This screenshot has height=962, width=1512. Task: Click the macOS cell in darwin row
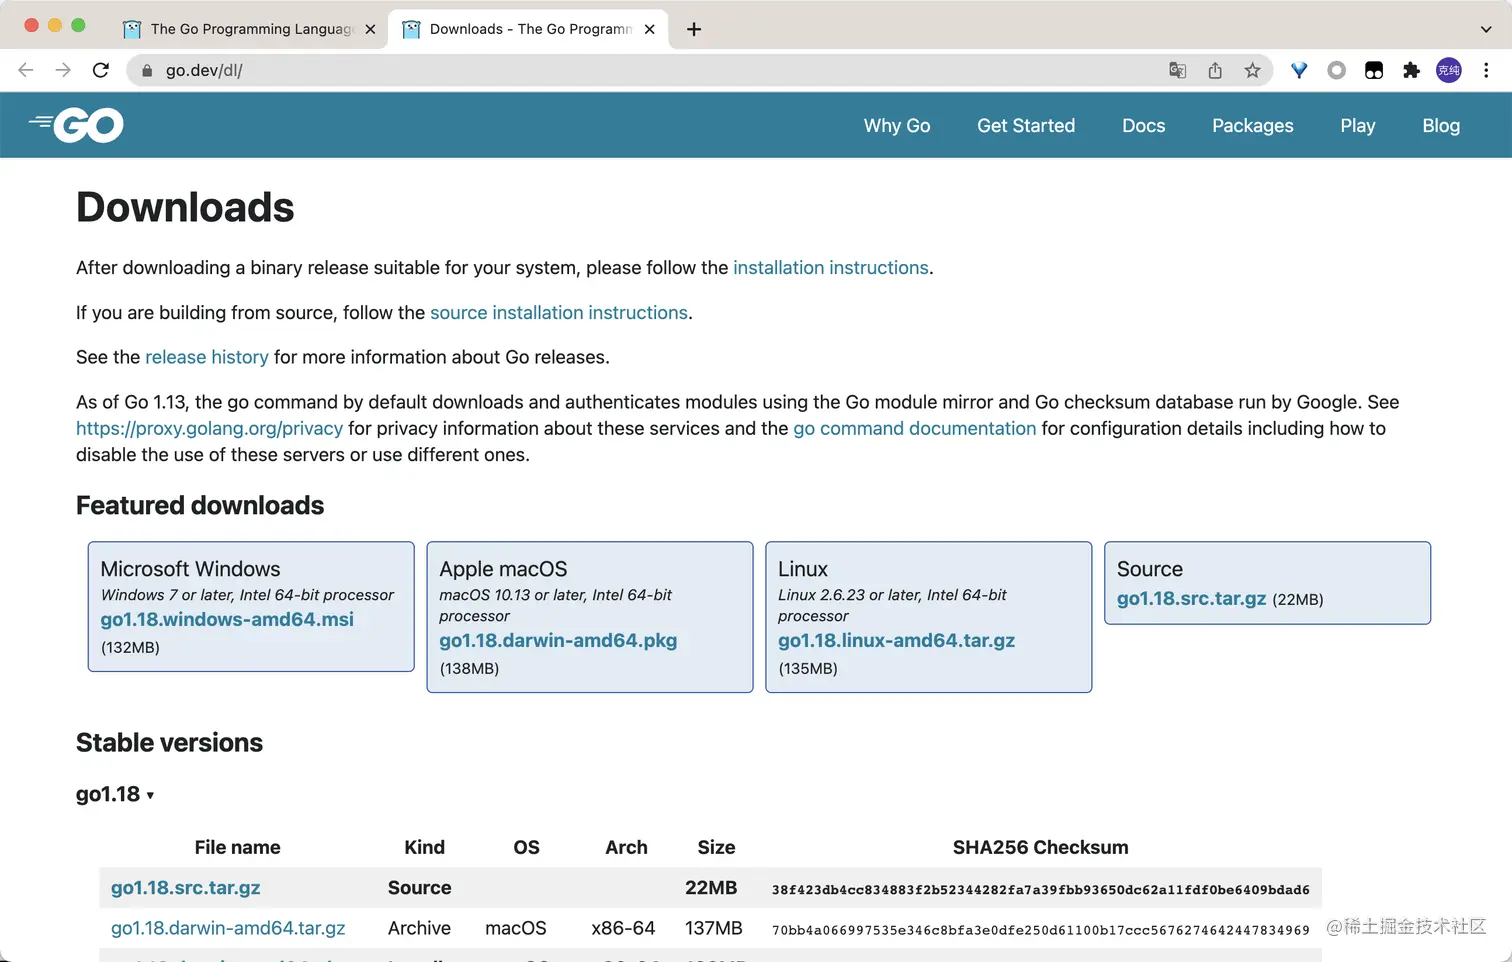click(516, 928)
